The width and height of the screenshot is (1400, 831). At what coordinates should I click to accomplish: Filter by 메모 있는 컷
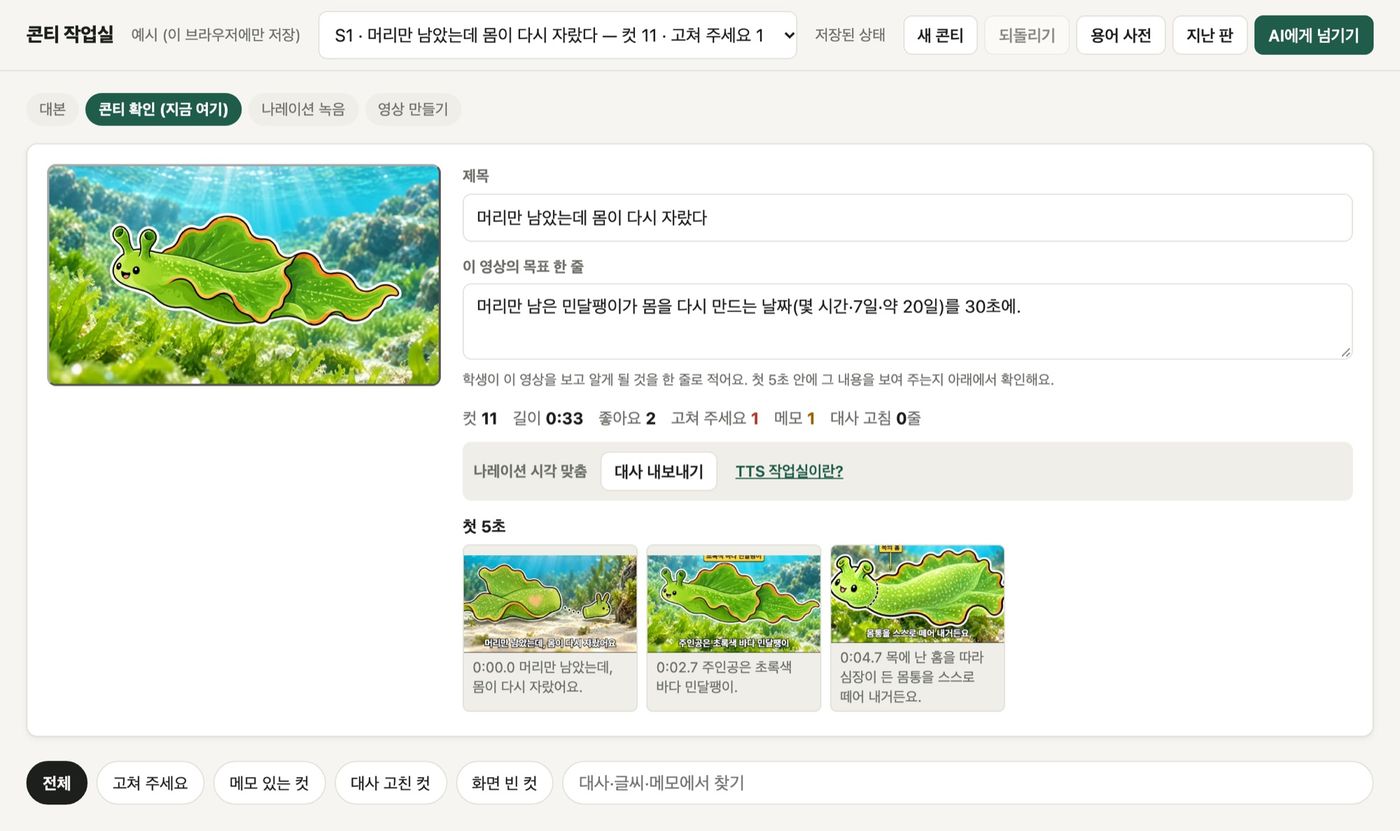(269, 783)
